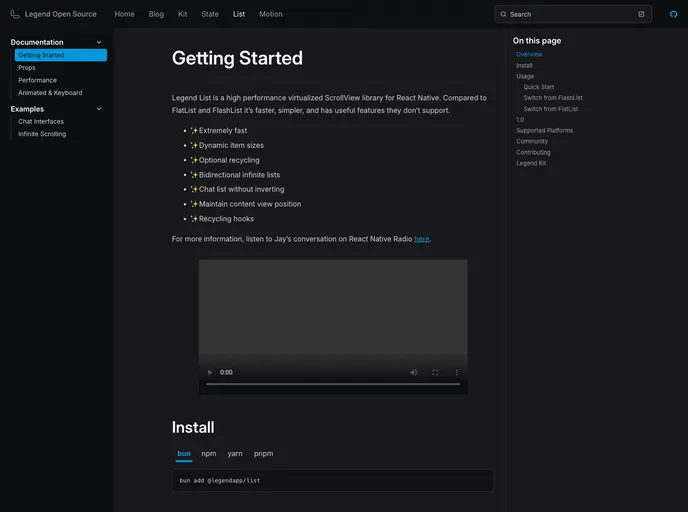Screen dimensions: 688x512
Task: Jump to Legend Kit section link
Action: point(531,163)
